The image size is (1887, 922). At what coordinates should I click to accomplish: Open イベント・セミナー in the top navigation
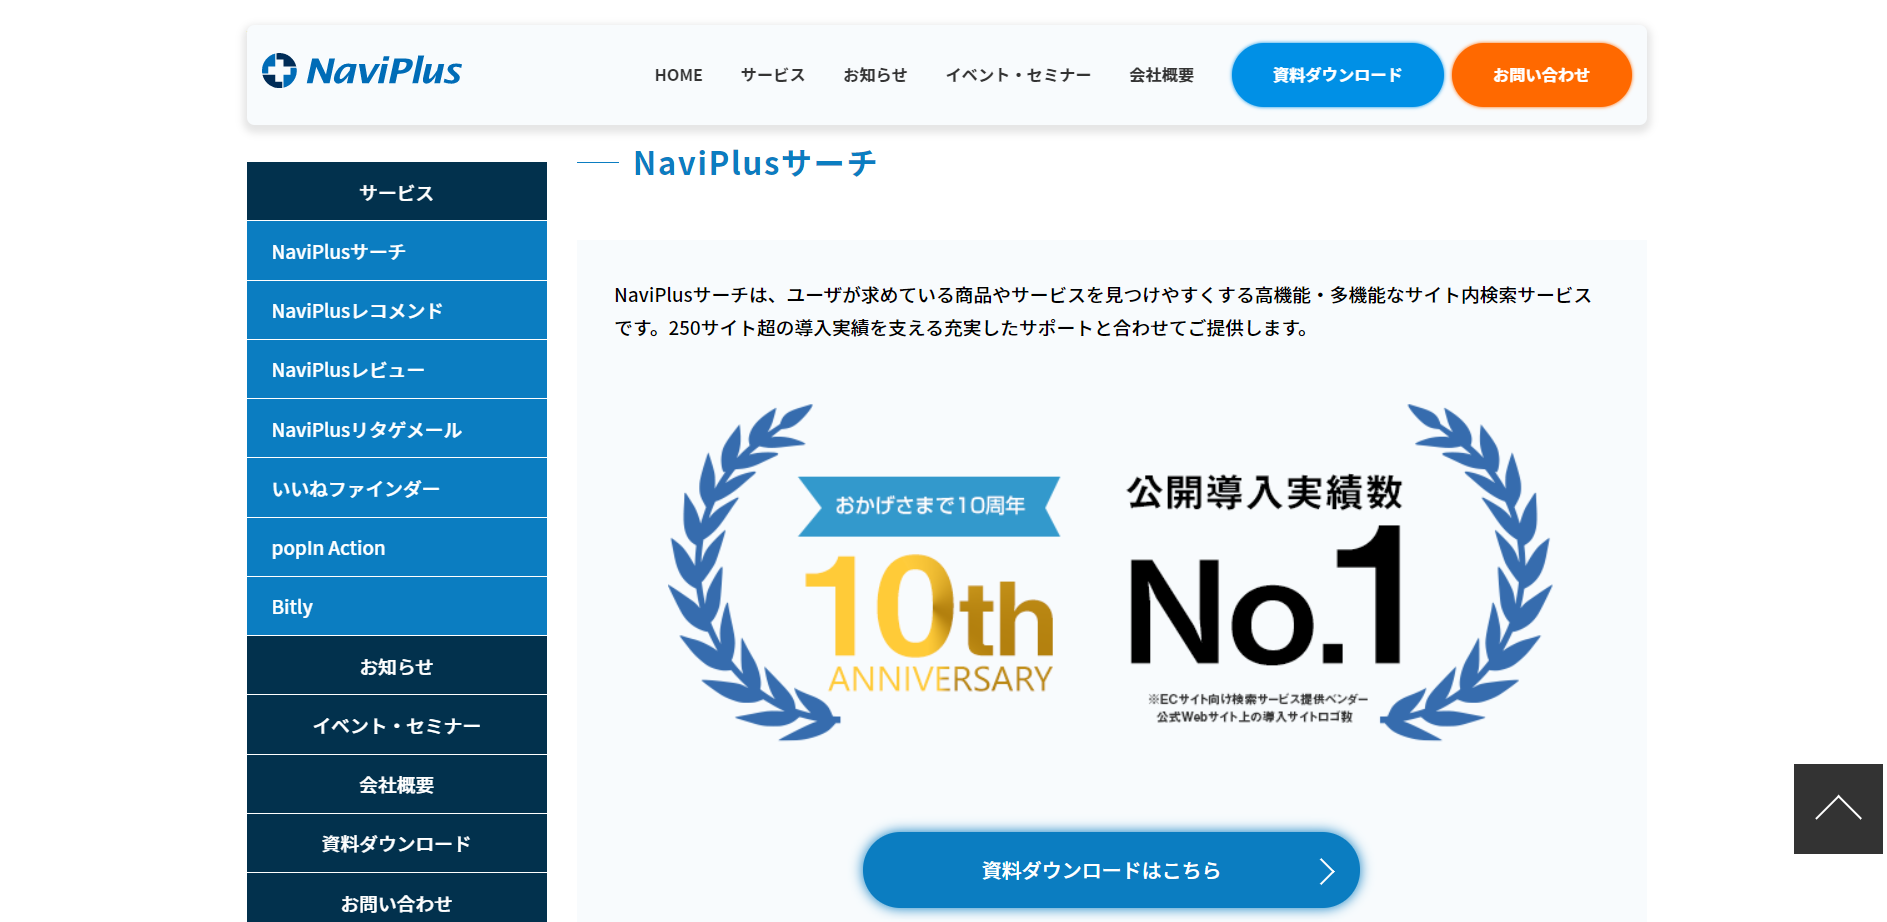[x=1018, y=75]
